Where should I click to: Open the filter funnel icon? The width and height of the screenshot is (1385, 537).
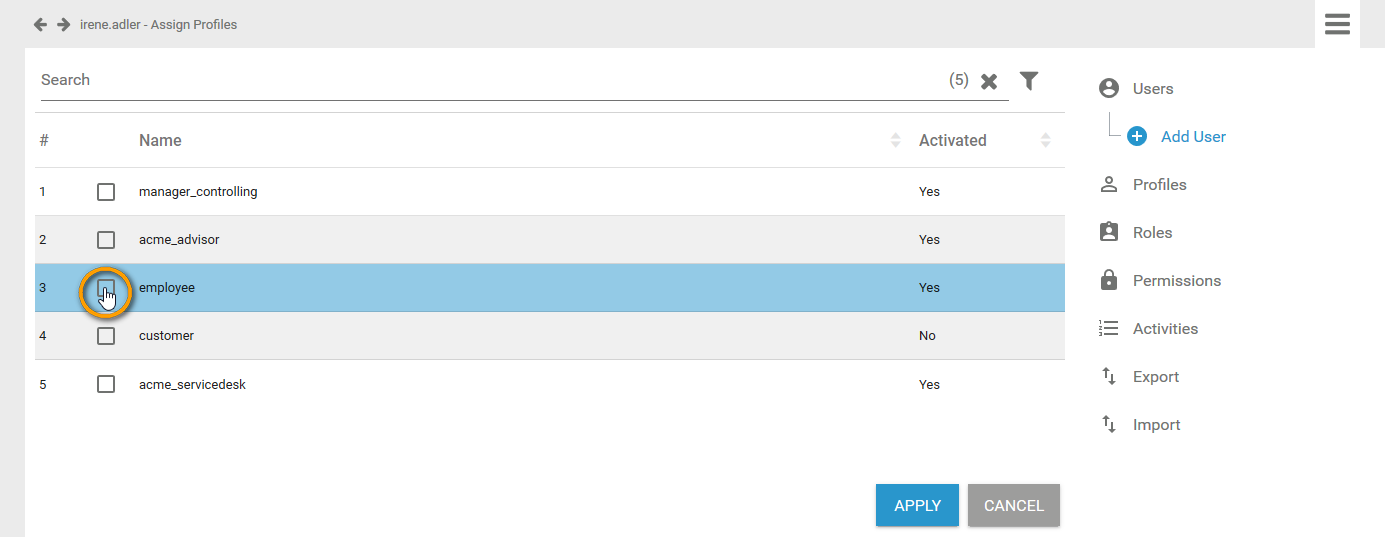1029,81
